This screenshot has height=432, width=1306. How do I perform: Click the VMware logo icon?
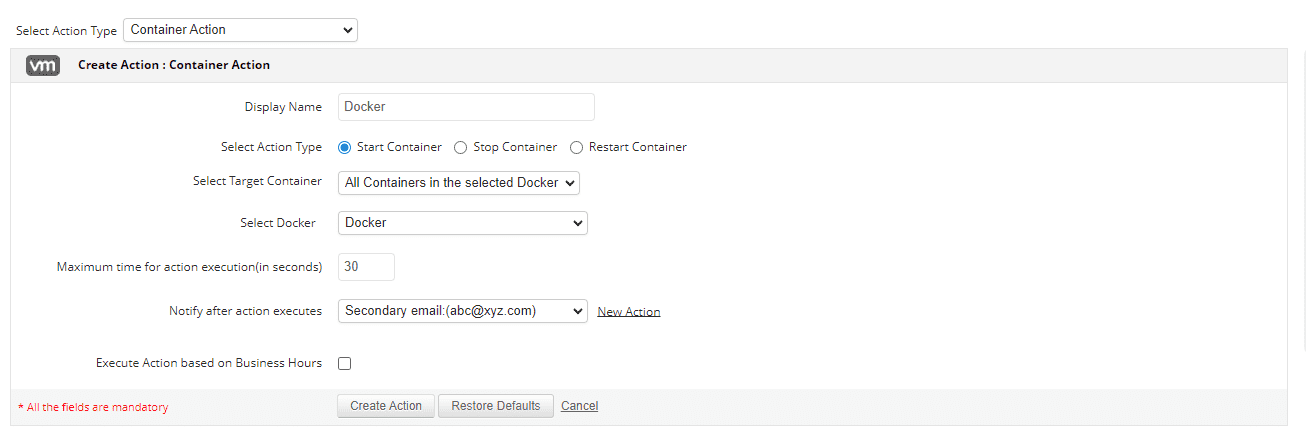tap(43, 65)
